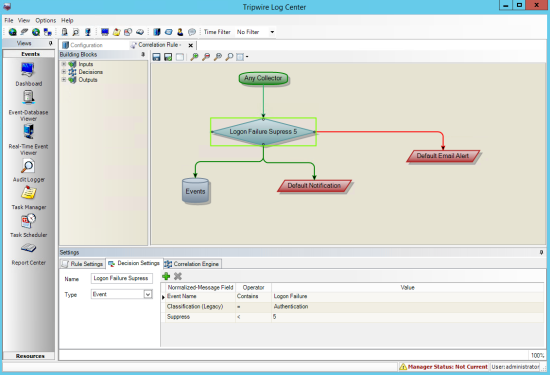550x375 pixels.
Task: Click the Events section header button
Action: tap(29, 54)
